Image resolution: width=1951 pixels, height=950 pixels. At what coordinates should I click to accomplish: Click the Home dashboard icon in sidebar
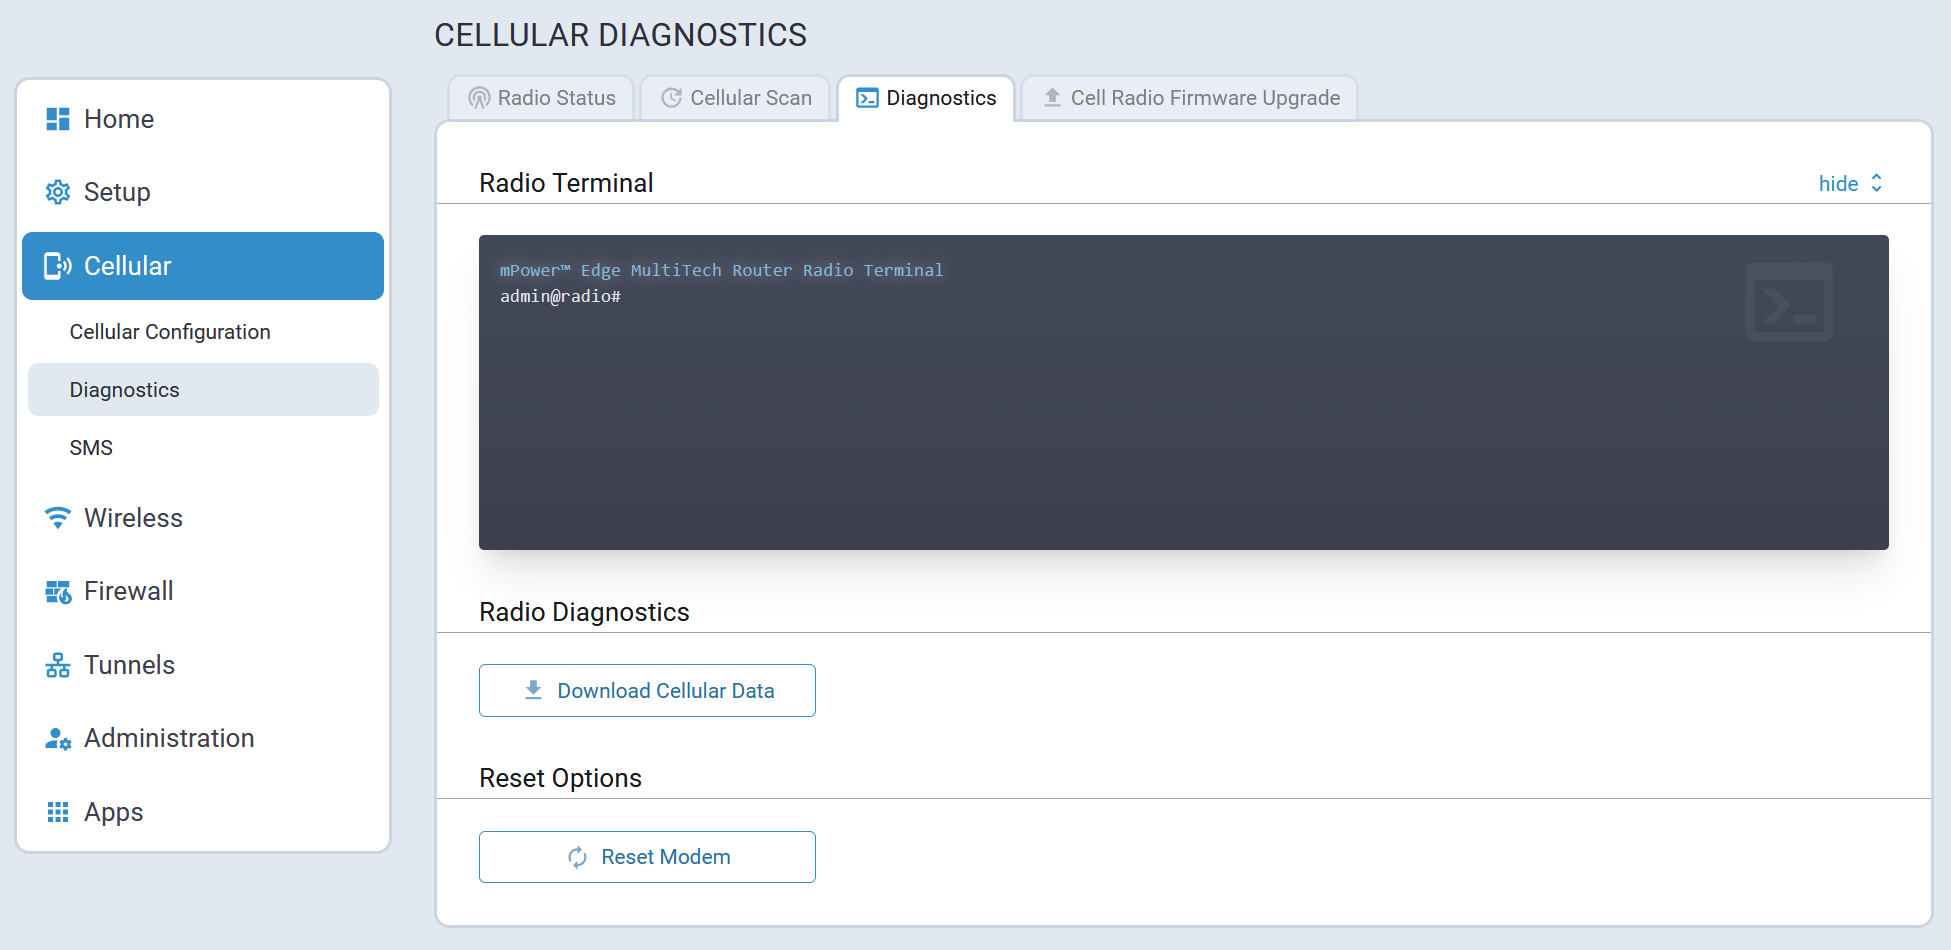[x=58, y=119]
